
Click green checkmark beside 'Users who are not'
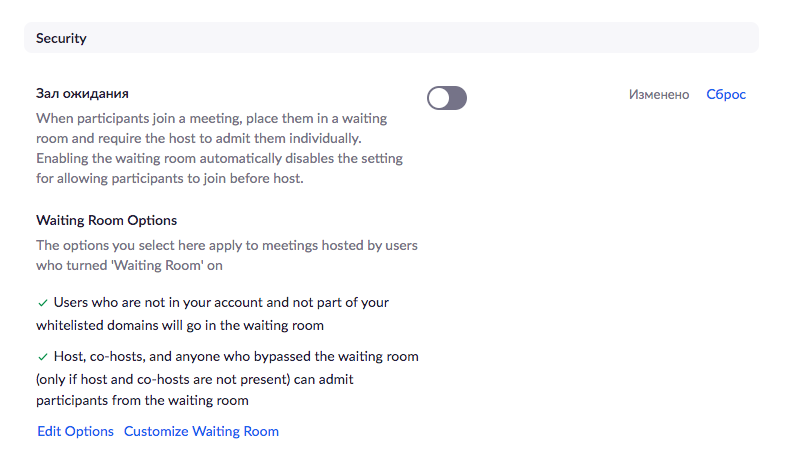[42, 301]
